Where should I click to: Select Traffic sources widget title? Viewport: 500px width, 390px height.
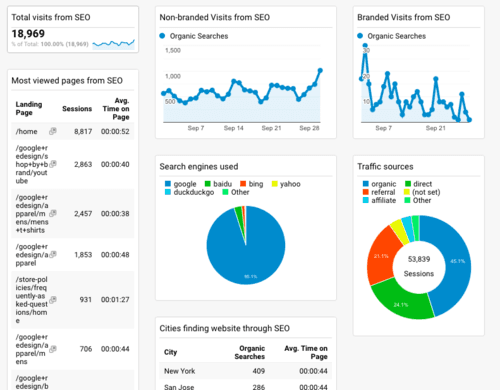pyautogui.click(x=385, y=167)
